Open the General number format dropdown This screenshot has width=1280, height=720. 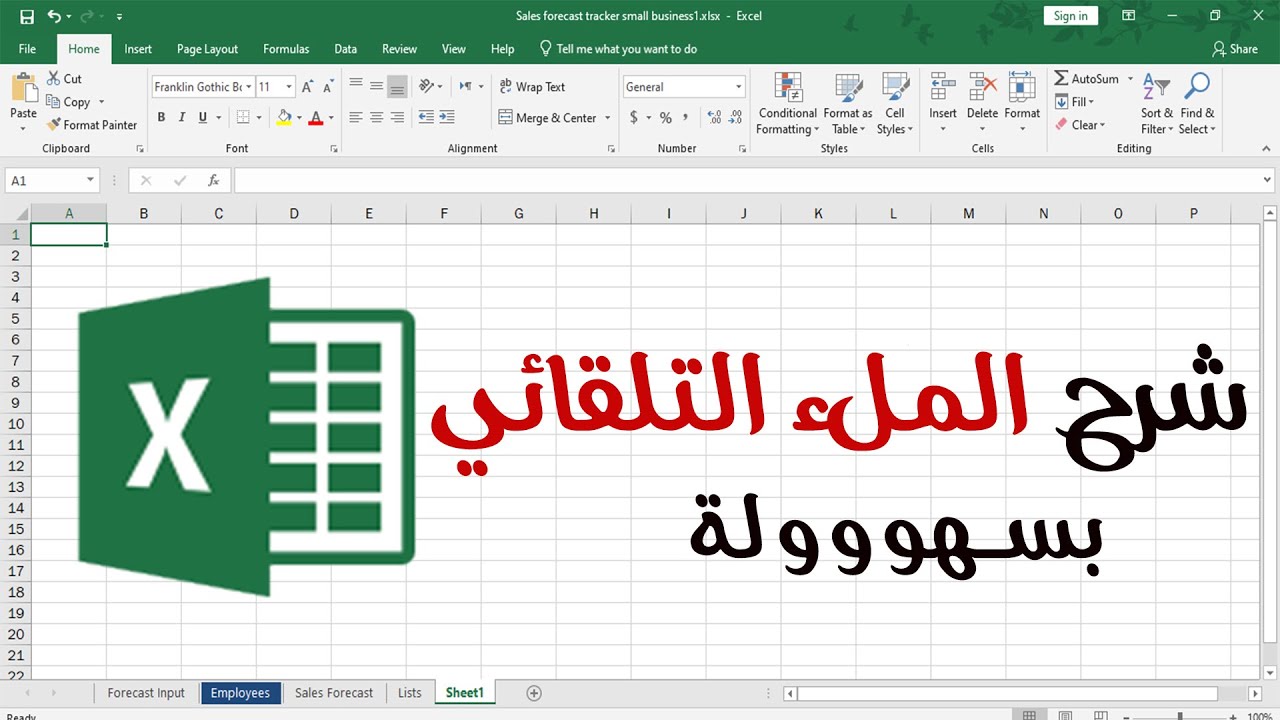739,87
